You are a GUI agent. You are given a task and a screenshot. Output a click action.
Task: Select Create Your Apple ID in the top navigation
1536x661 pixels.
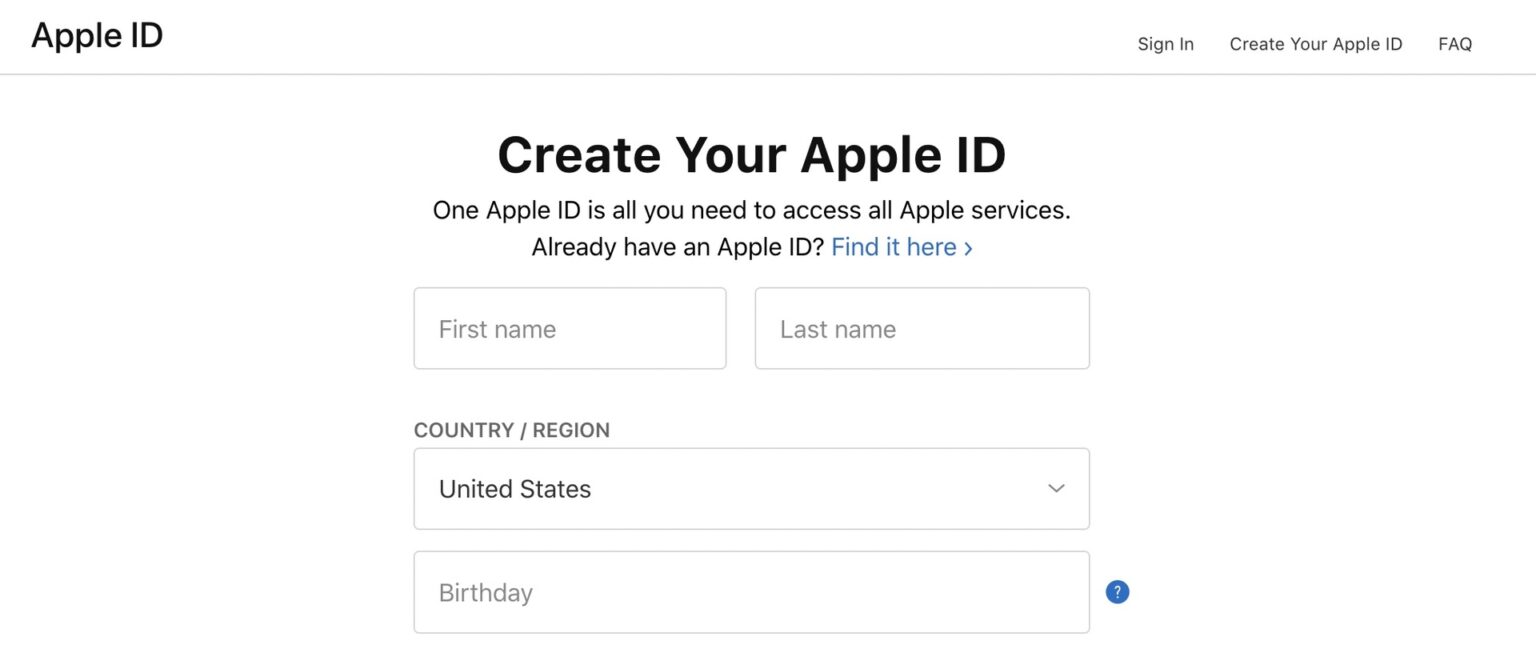click(1316, 44)
